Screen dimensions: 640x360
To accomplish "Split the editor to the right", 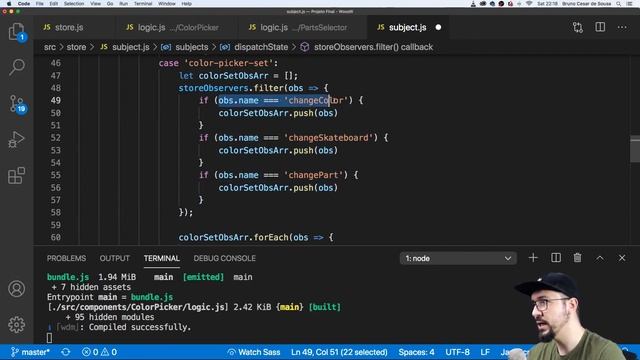I will coord(600,27).
